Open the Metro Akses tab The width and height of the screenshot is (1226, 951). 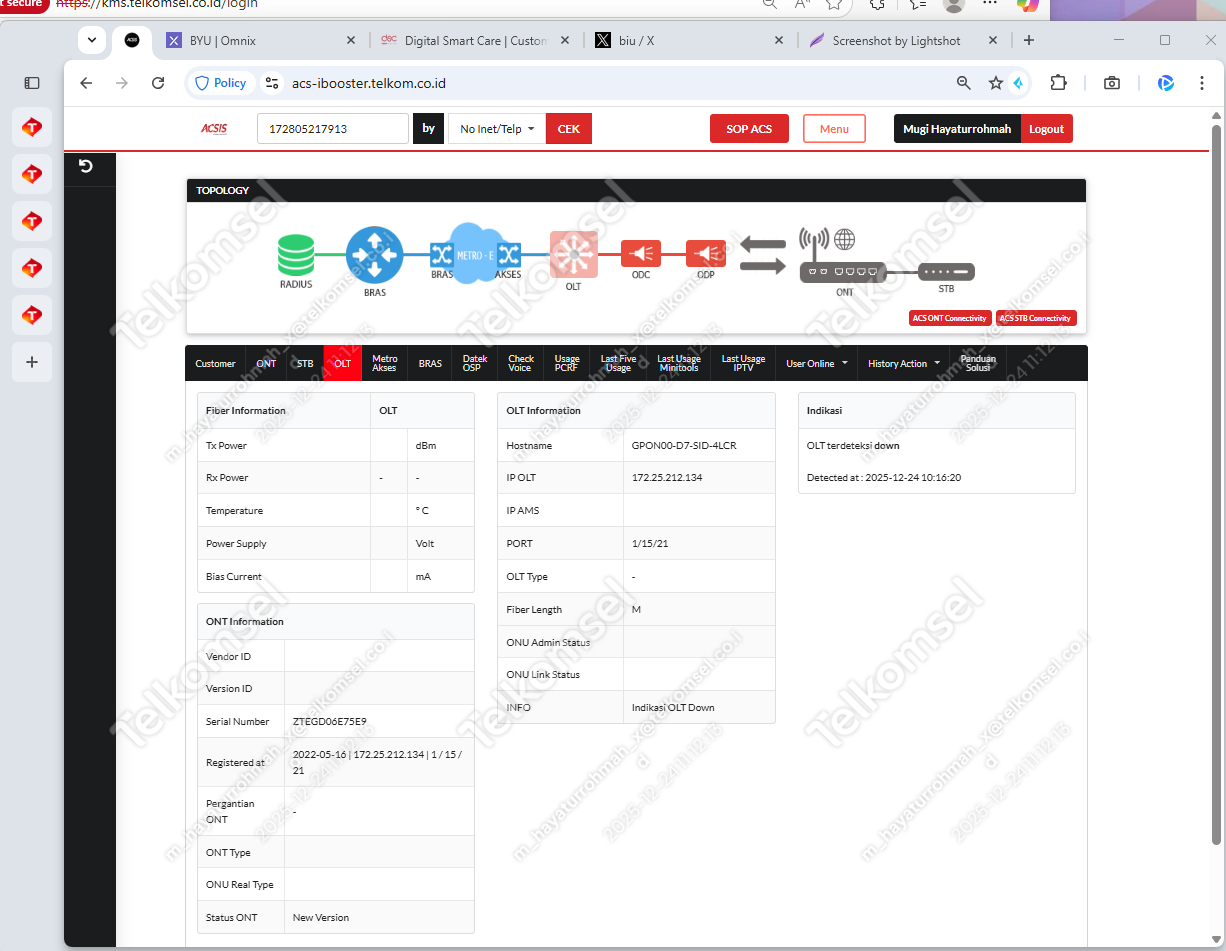click(384, 363)
